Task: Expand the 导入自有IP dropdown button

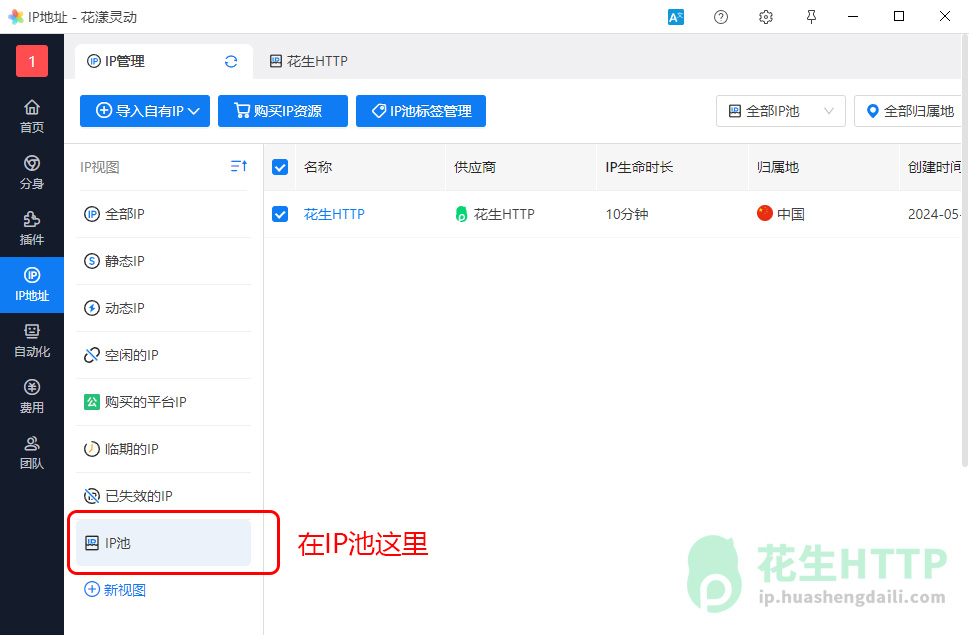Action: [x=145, y=111]
